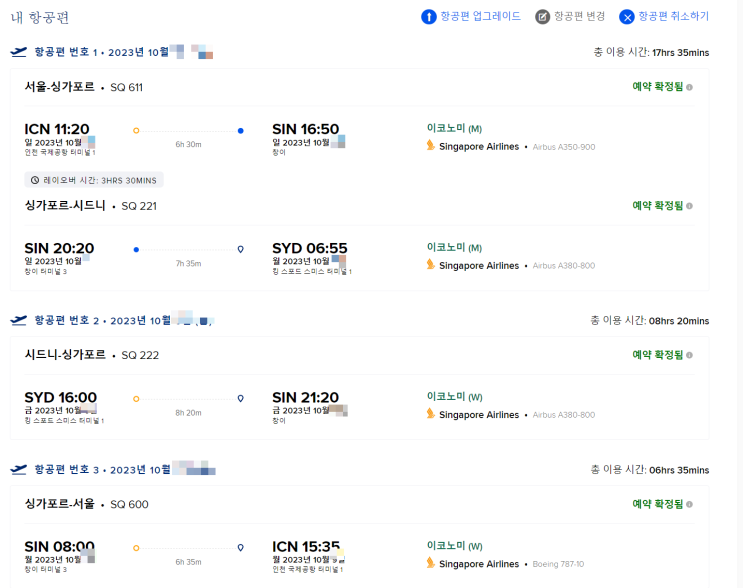
Task: Click the 레이오버 시간 3HRS 30MINS badge
Action: click(x=93, y=180)
